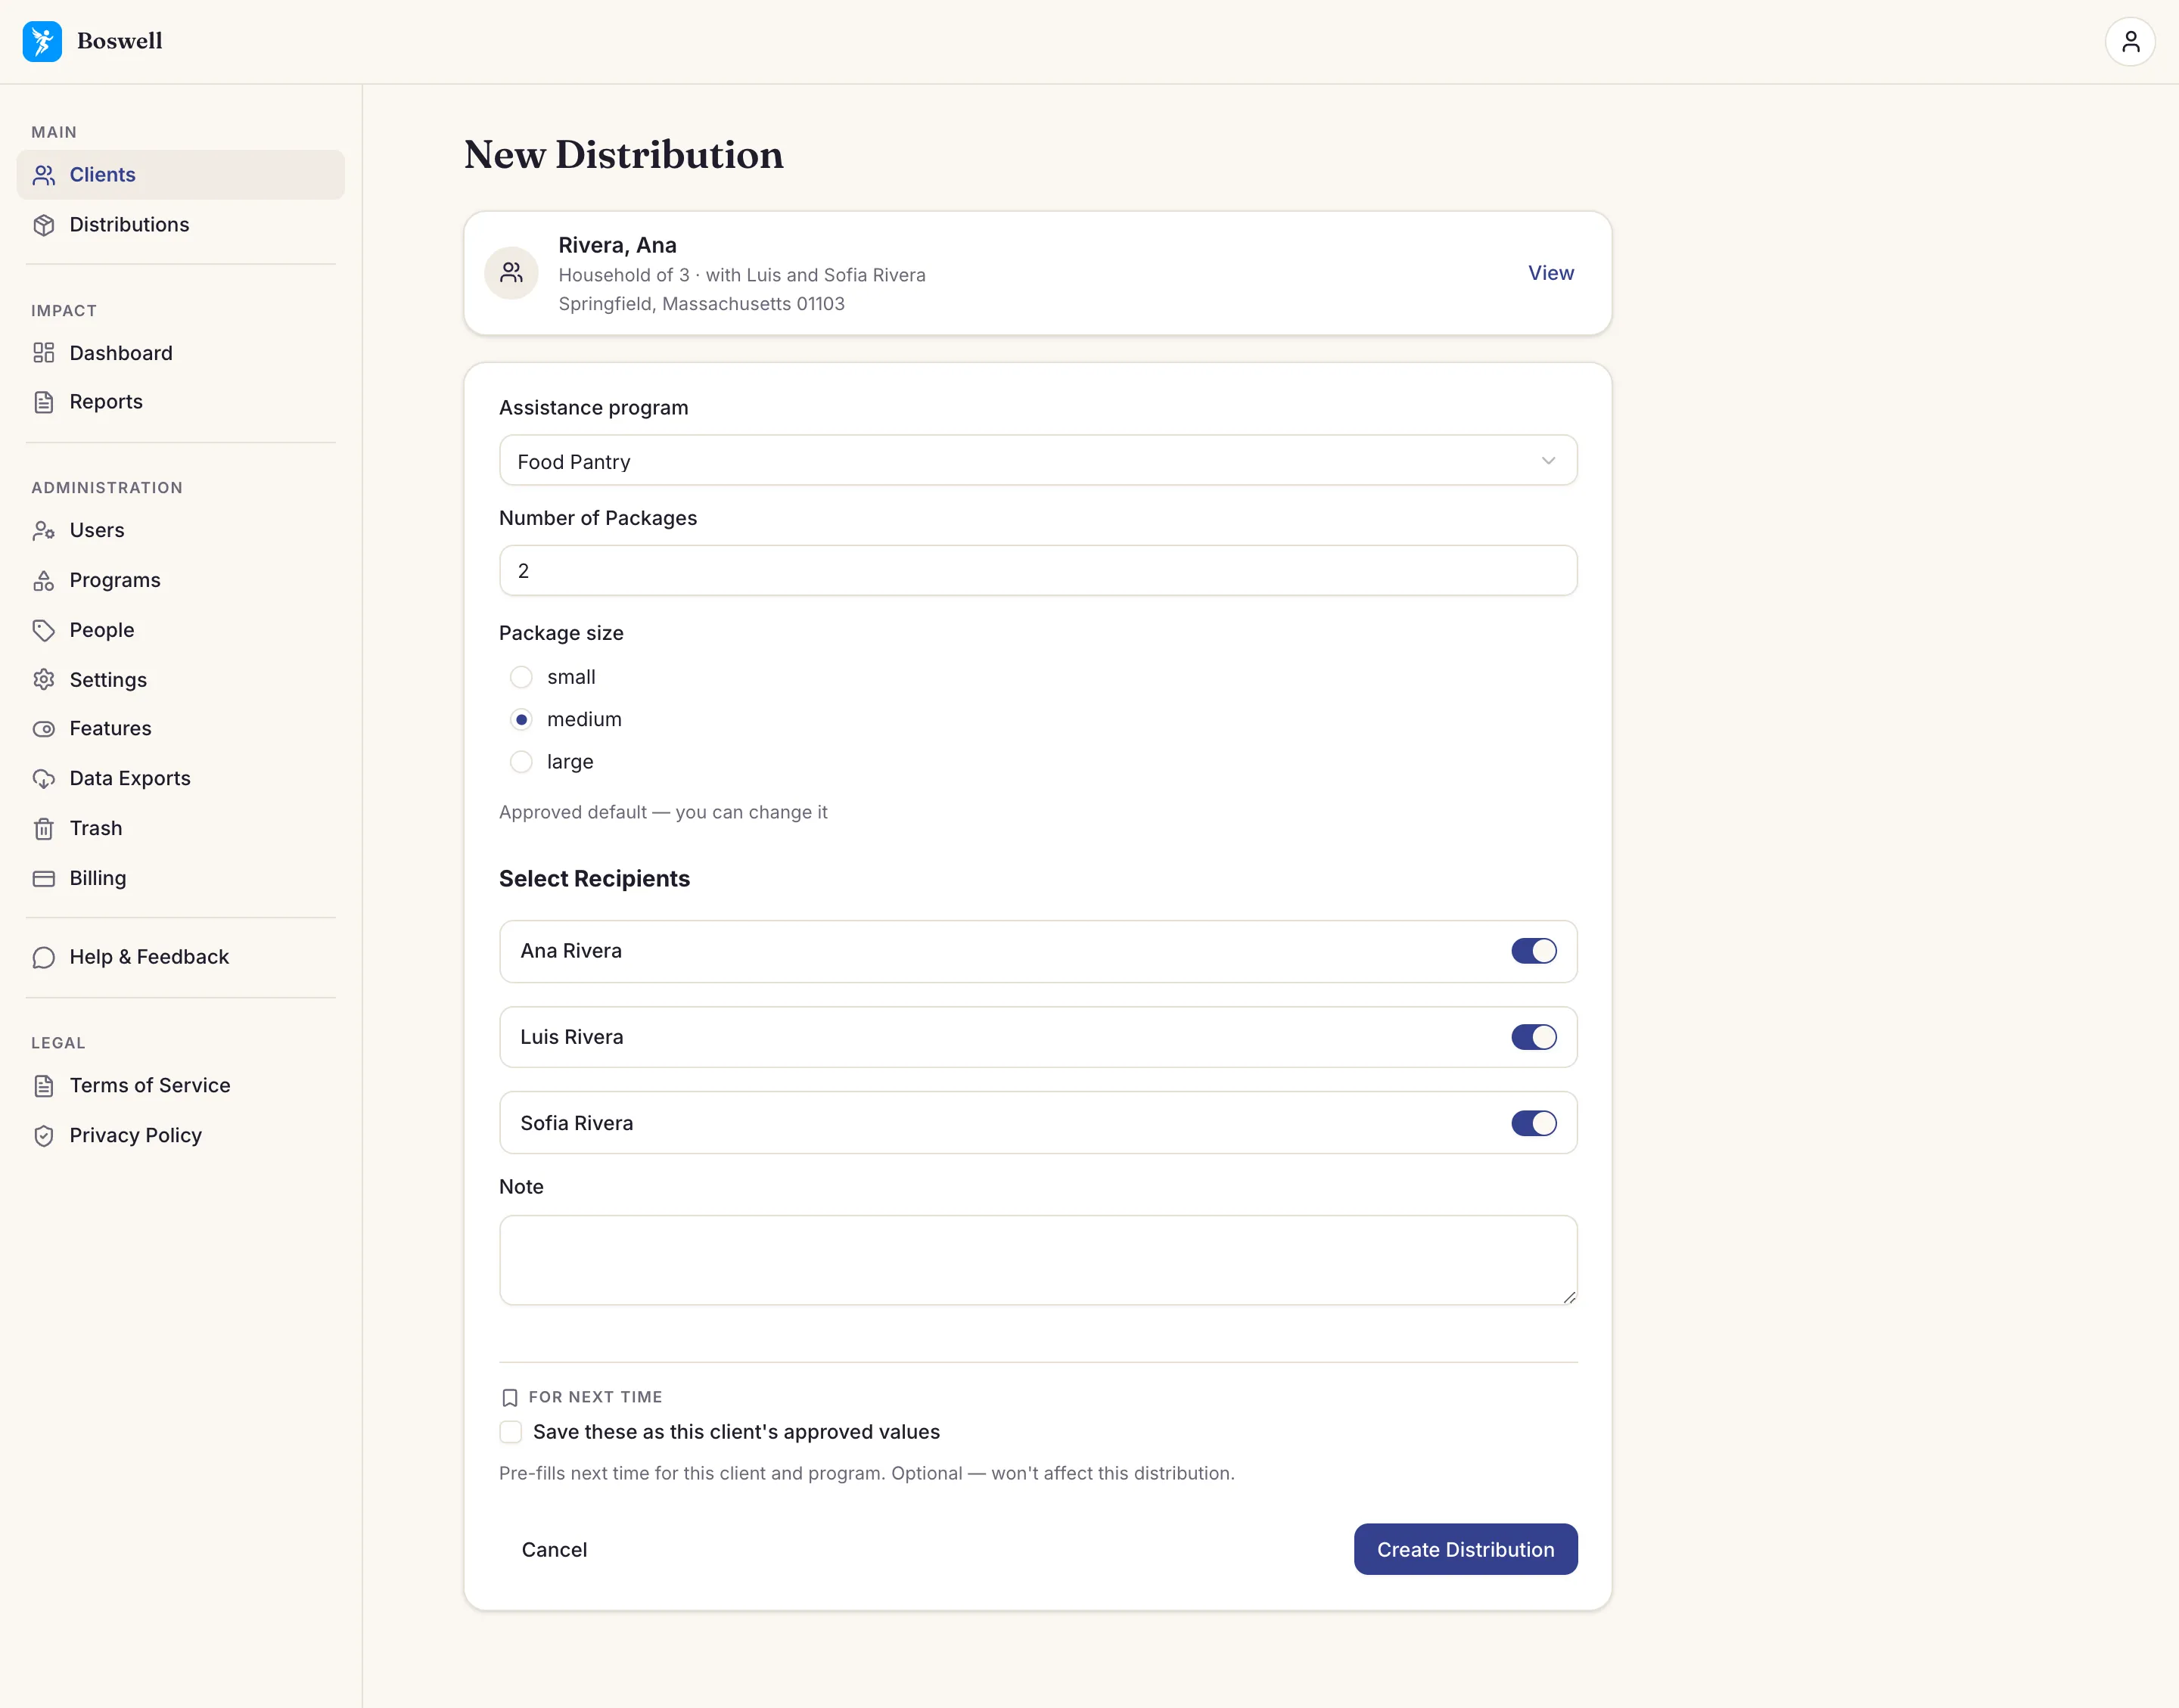Go to Distributions in the sidebar
2179x1708 pixels.
point(181,225)
